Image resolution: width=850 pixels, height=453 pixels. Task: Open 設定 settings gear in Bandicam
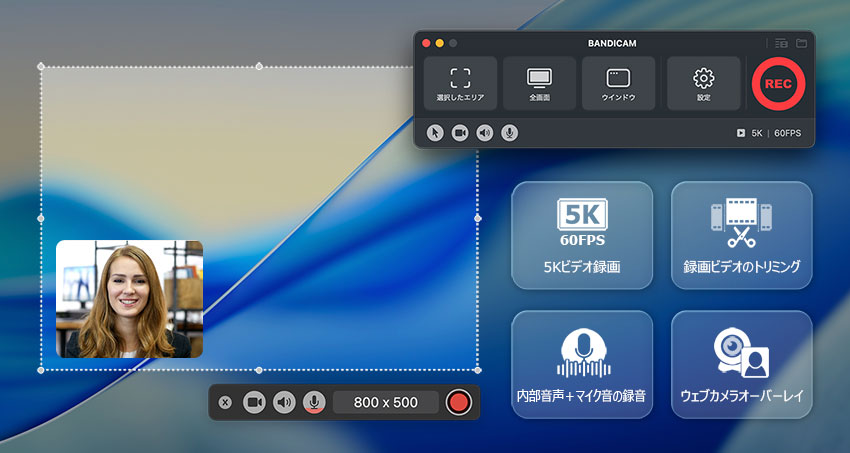703,83
